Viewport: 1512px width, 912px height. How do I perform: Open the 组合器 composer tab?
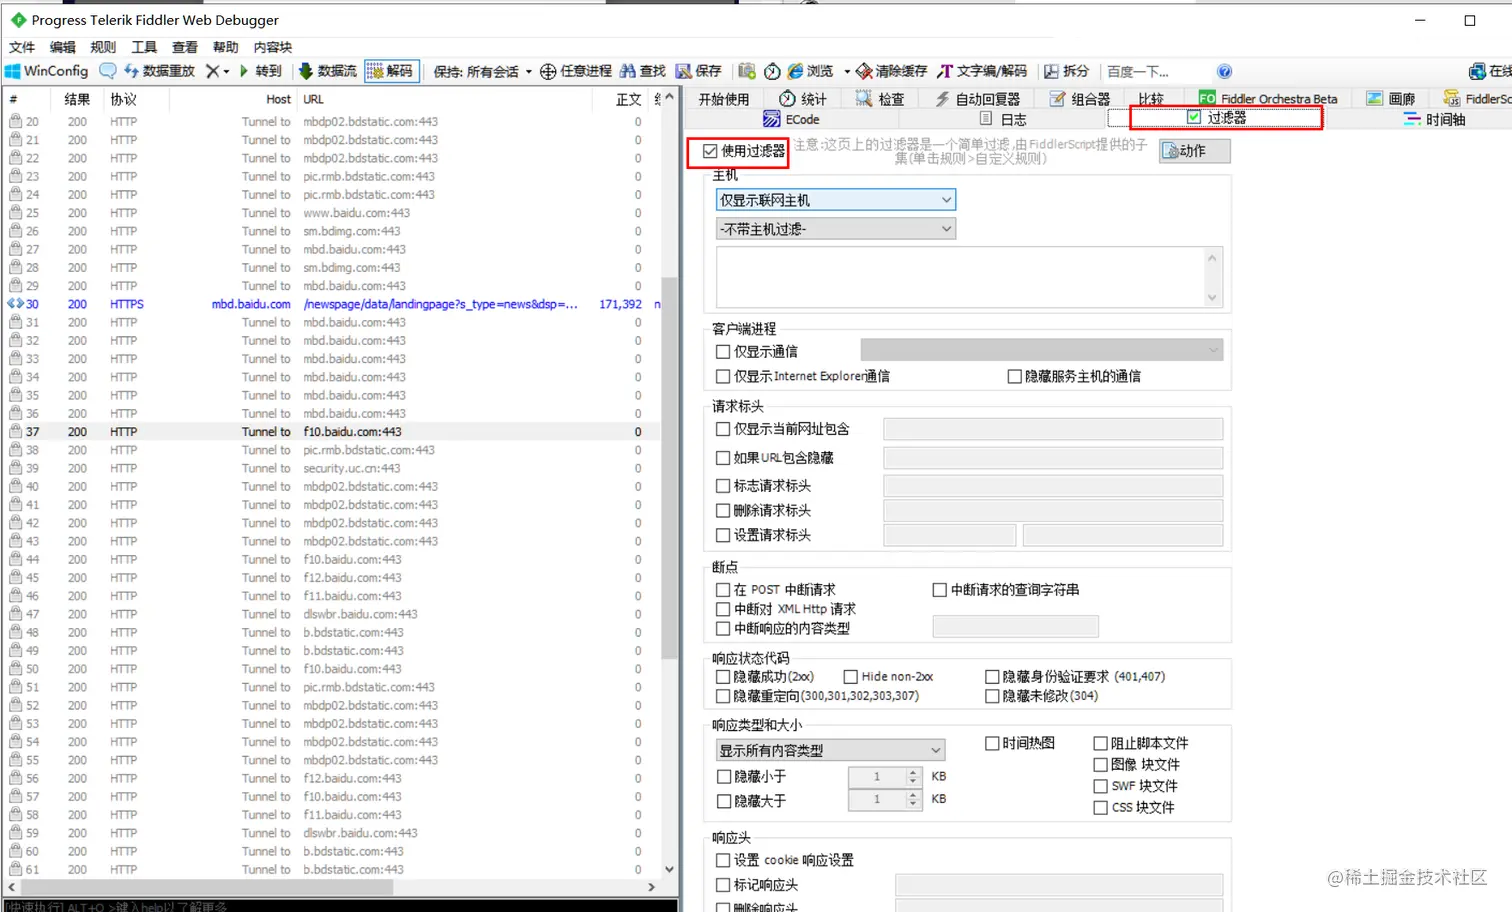click(1080, 98)
